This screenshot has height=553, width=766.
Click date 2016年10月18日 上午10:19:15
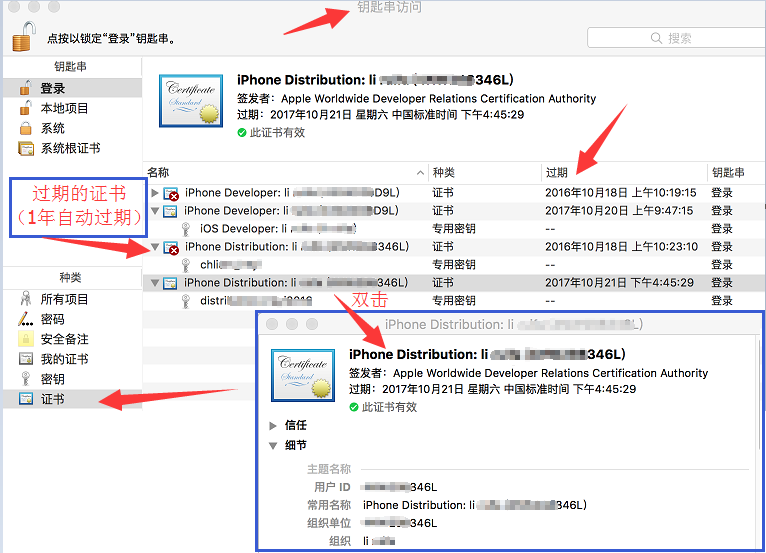[x=620, y=192]
